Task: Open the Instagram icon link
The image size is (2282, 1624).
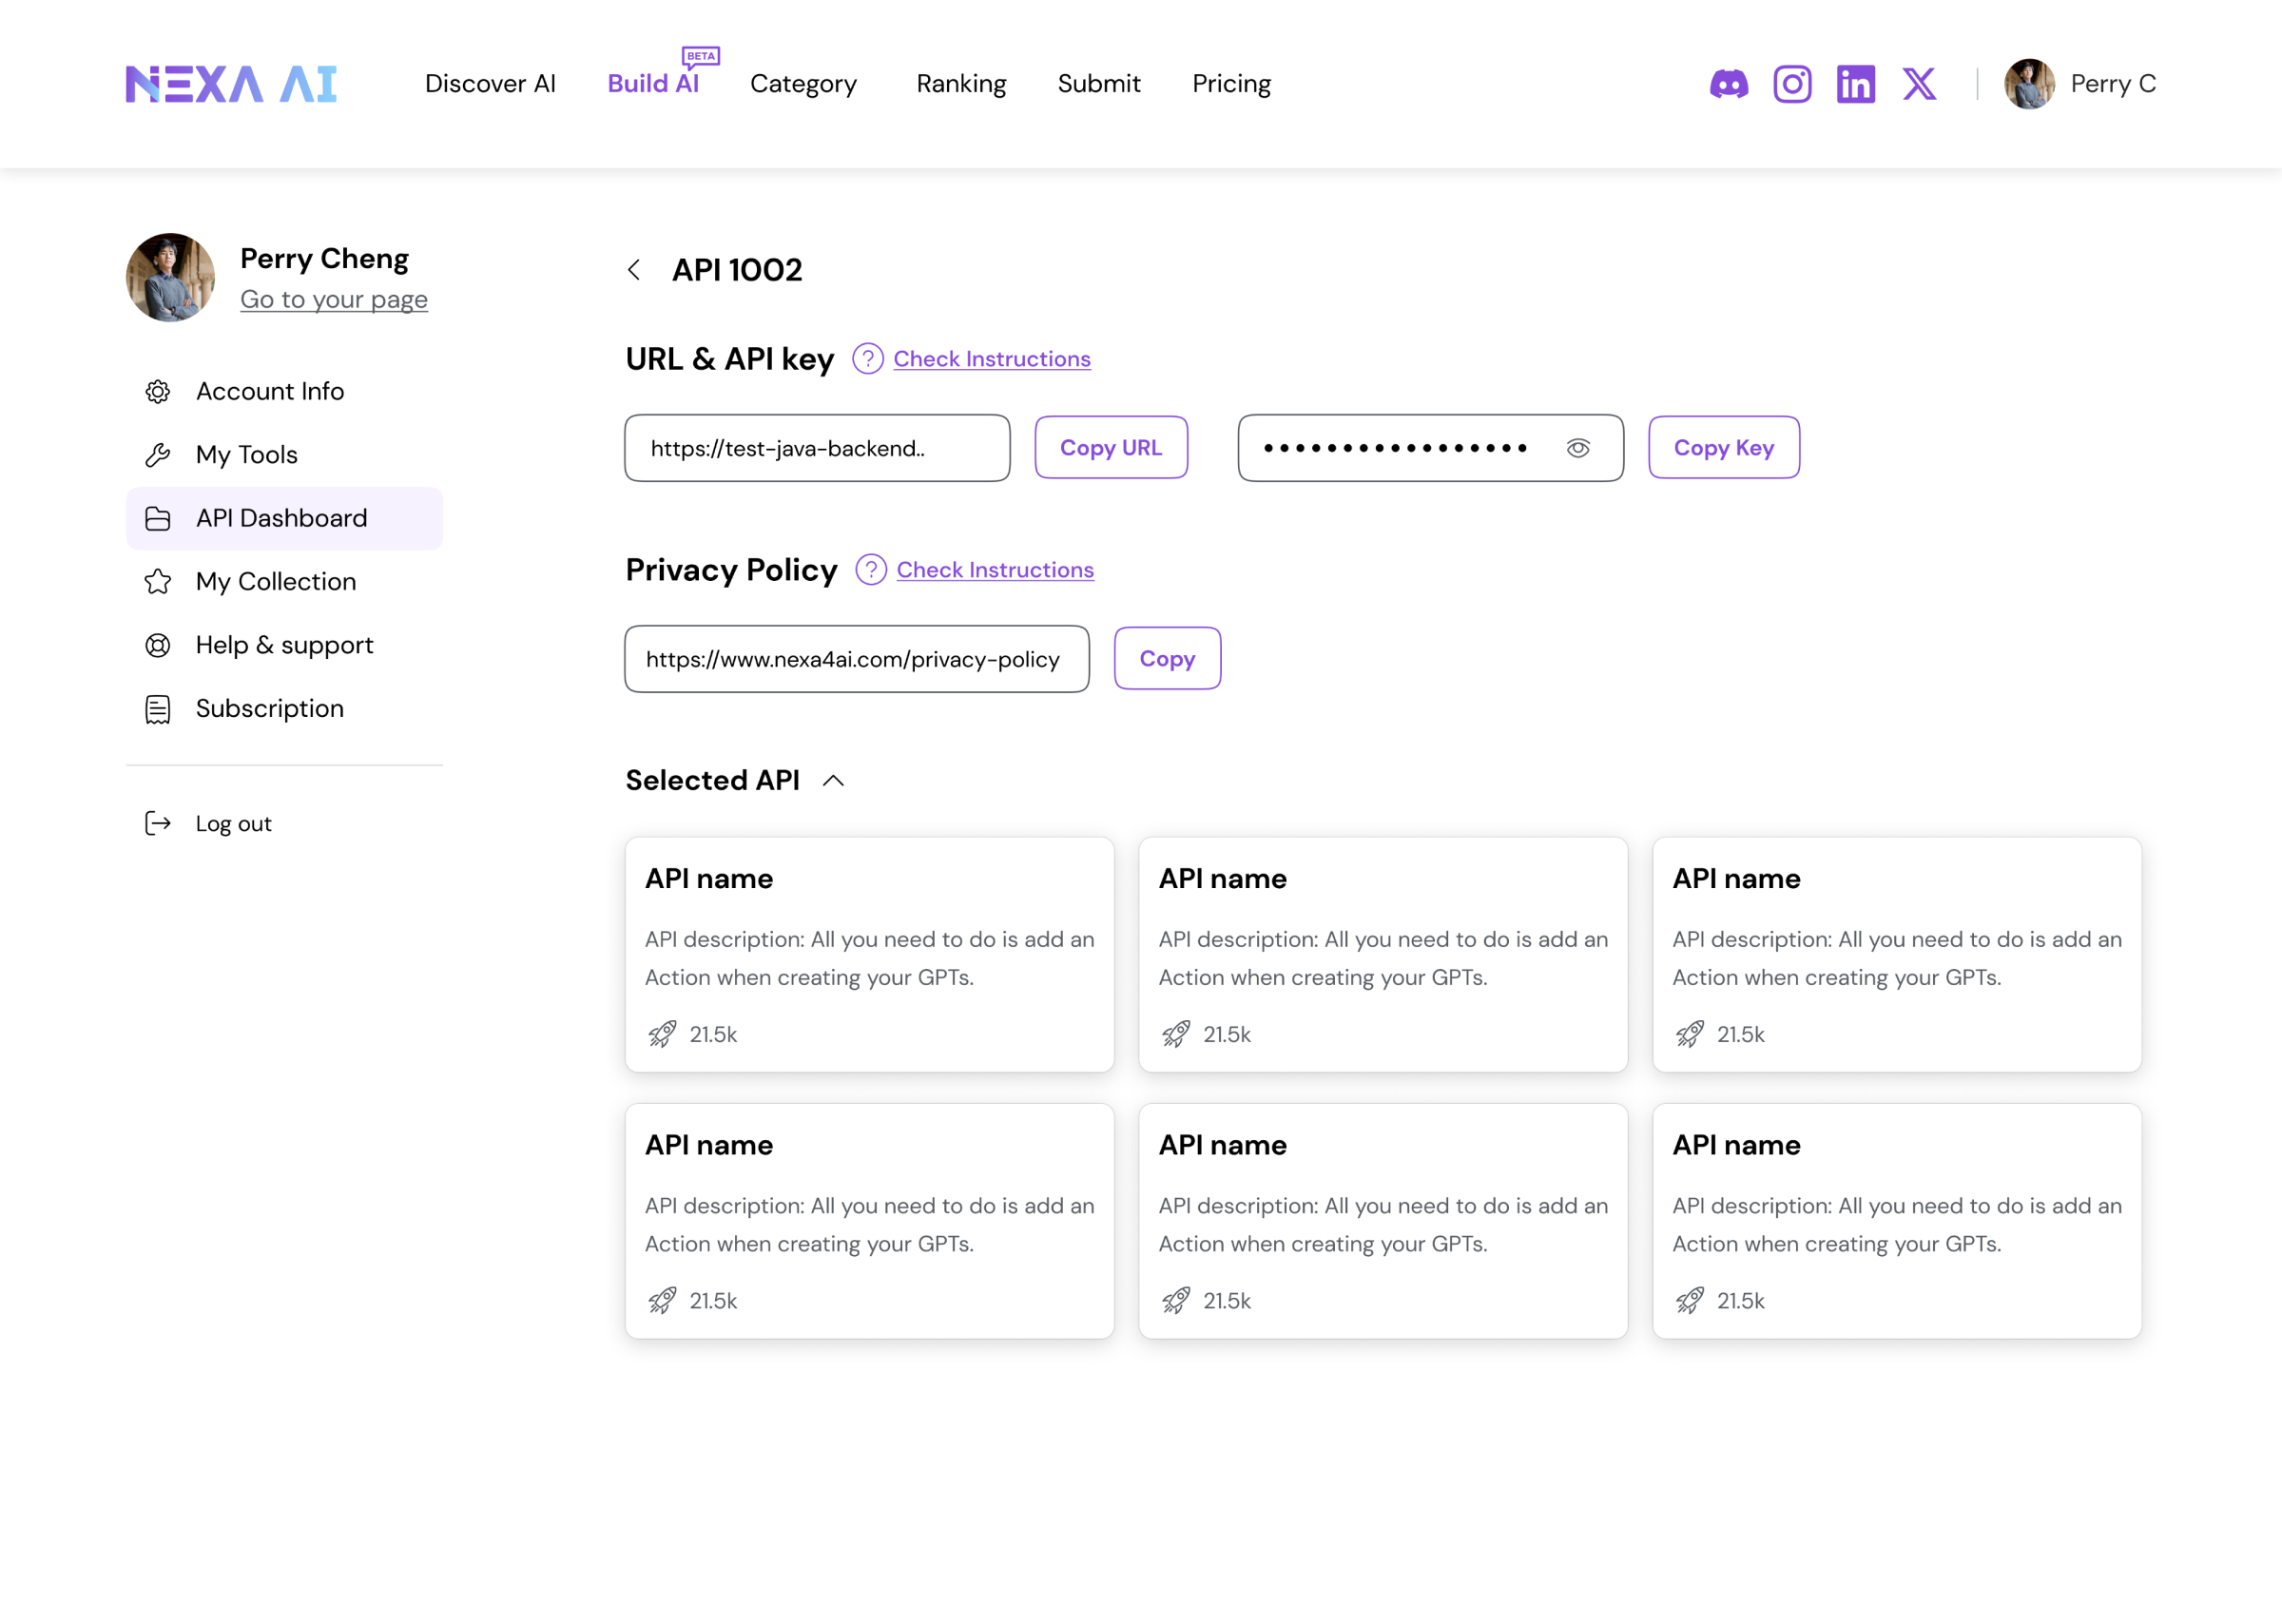Action: (1792, 84)
